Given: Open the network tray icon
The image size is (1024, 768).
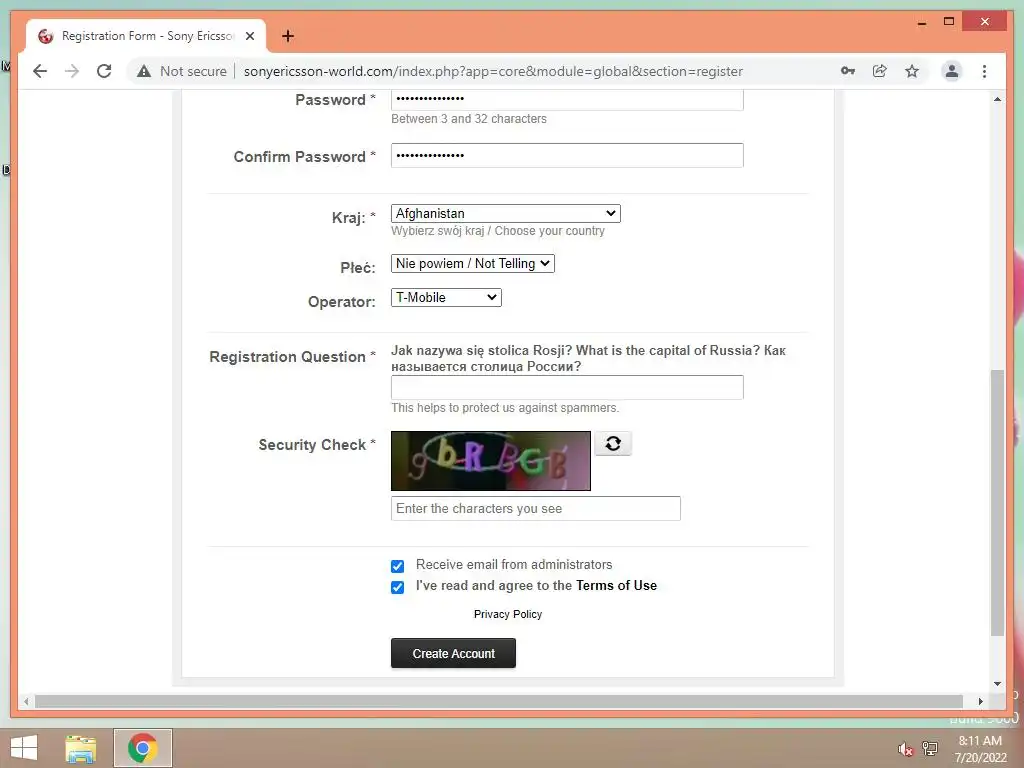Looking at the screenshot, I should click(x=930, y=748).
